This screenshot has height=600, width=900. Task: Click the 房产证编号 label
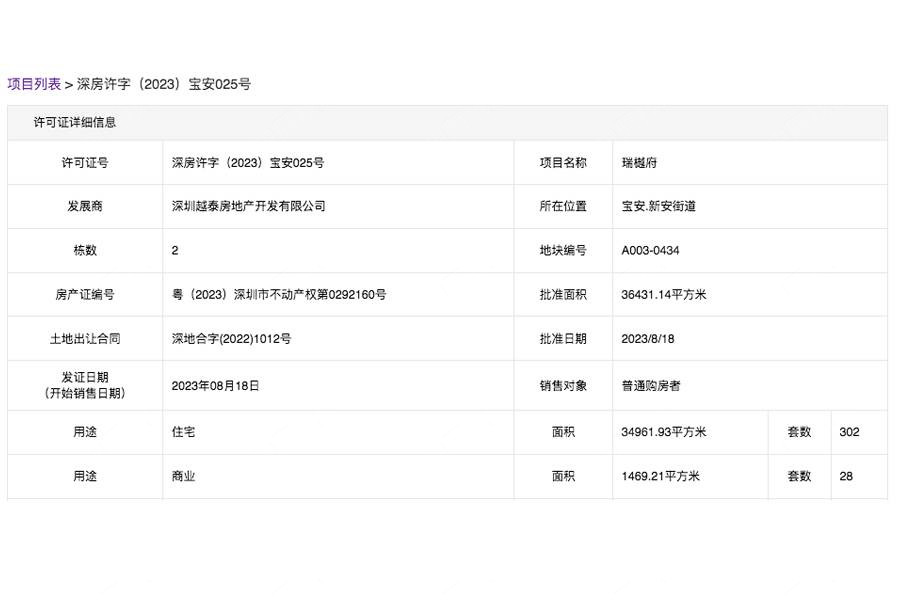85,295
